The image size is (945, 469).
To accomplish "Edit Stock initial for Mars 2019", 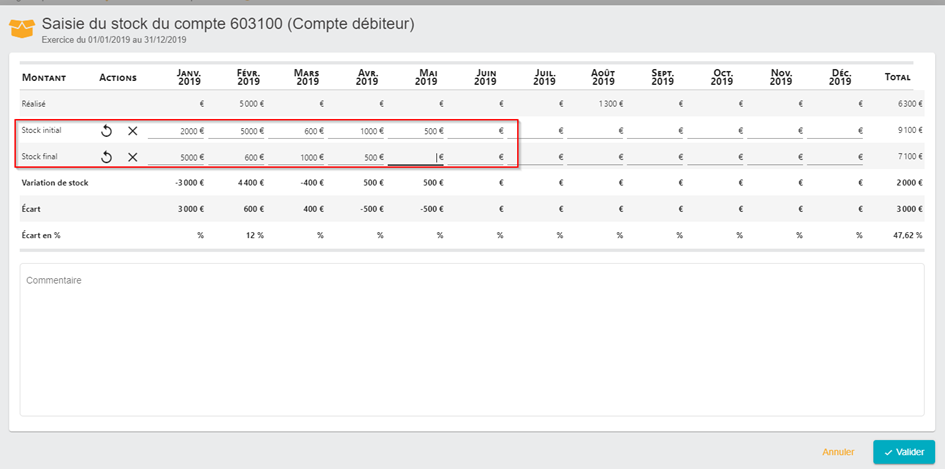I will point(296,130).
